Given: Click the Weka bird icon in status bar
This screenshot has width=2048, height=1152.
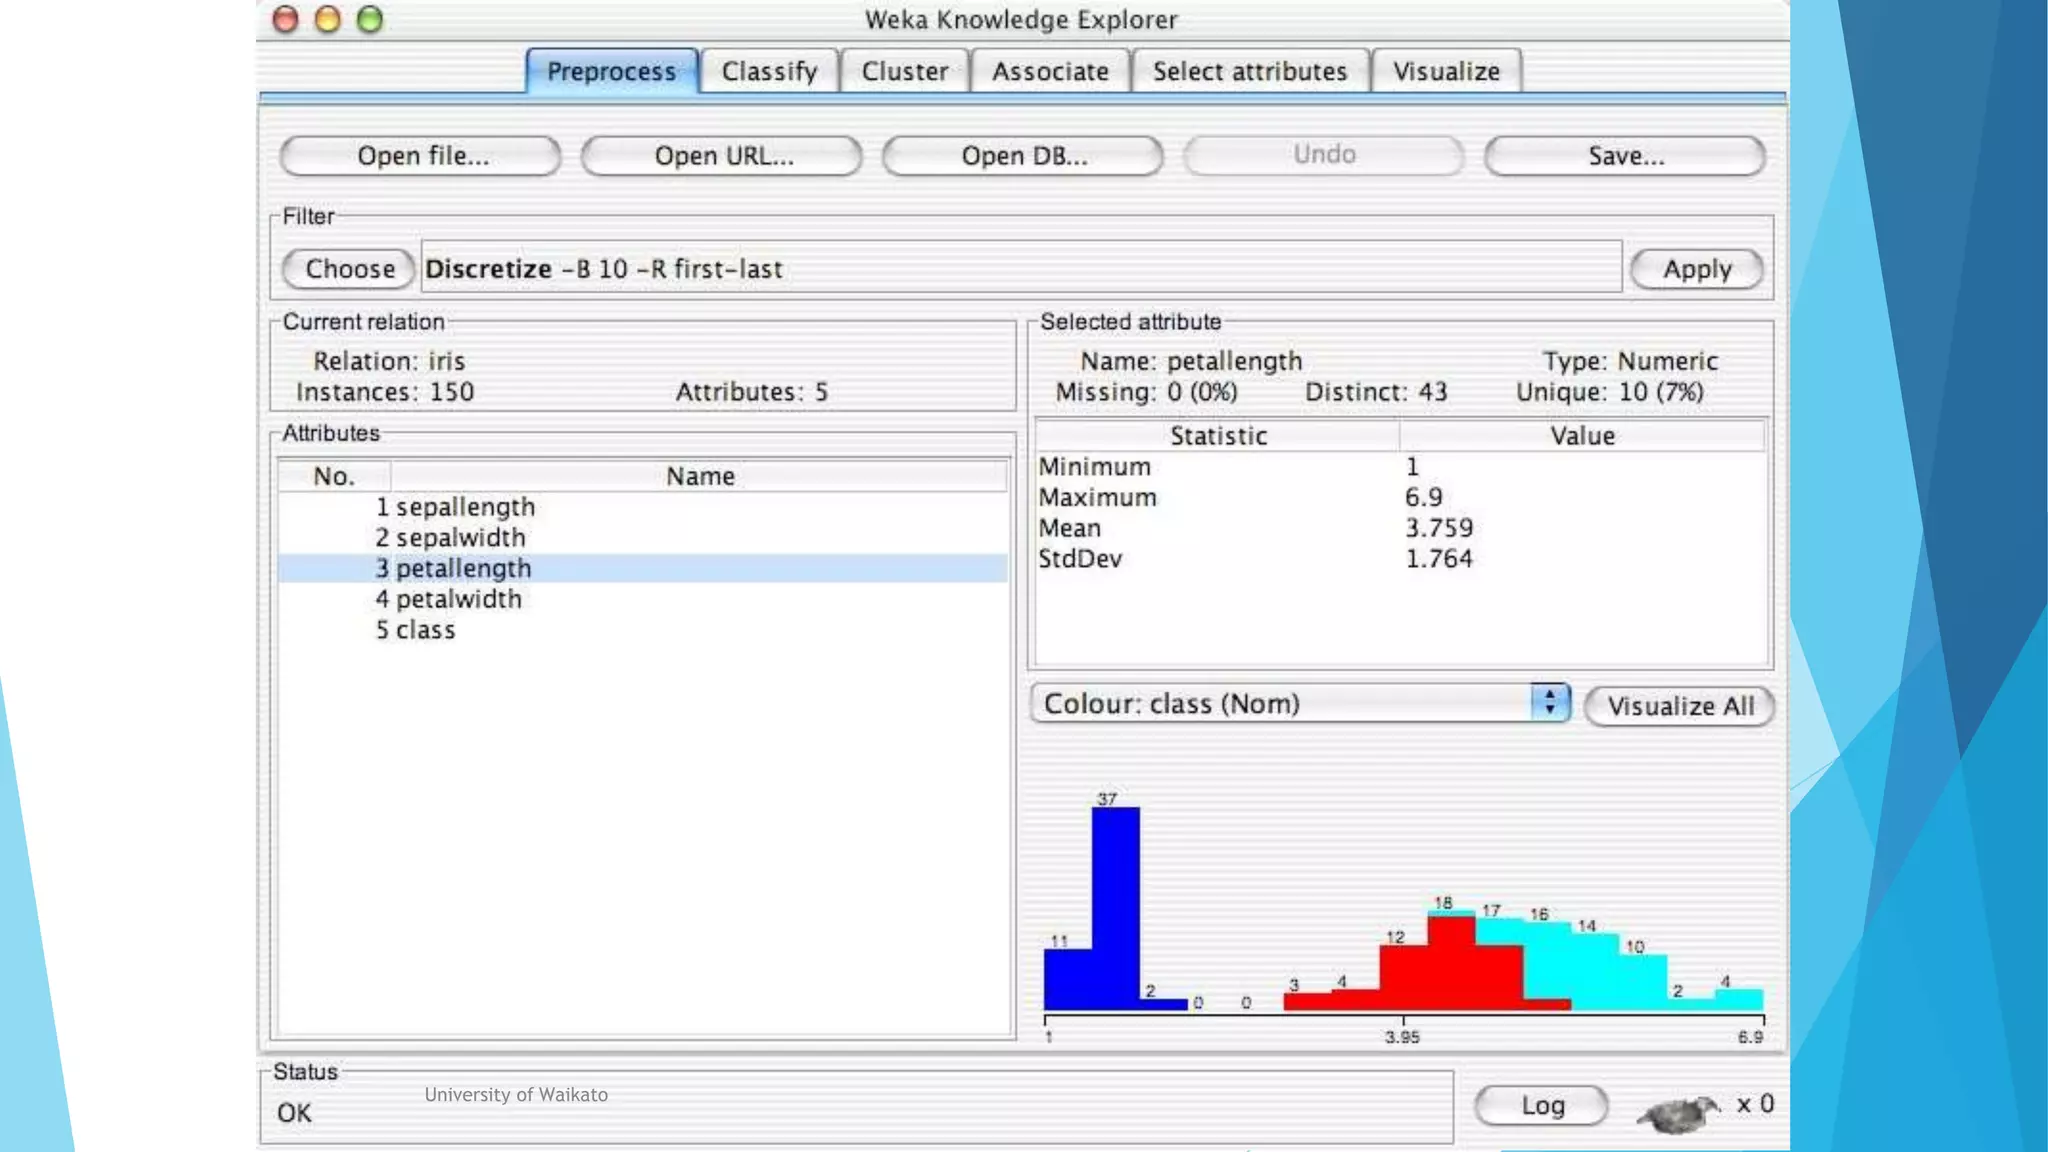Looking at the screenshot, I should point(1678,1112).
